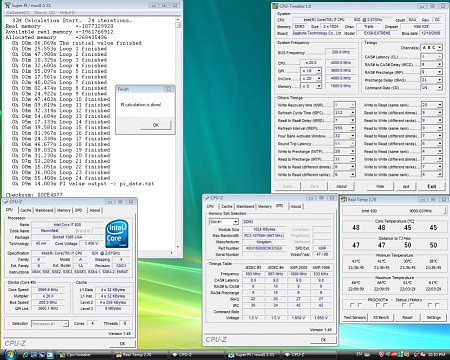Click the Hide button in CPU-Tweaker
Screen dimensions: 450x360
[x=380, y=186]
